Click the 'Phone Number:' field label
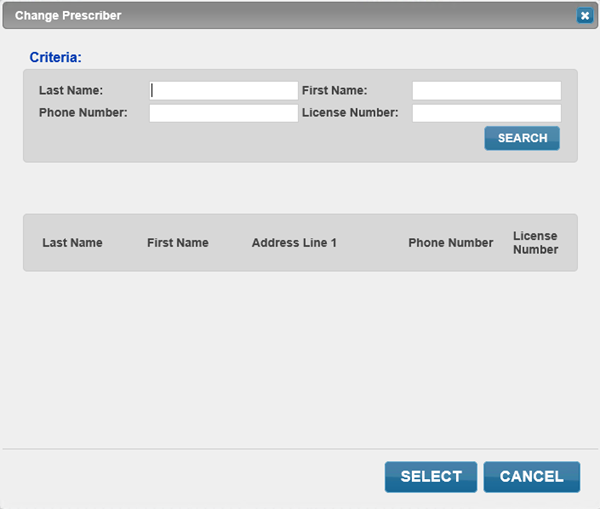 (83, 113)
